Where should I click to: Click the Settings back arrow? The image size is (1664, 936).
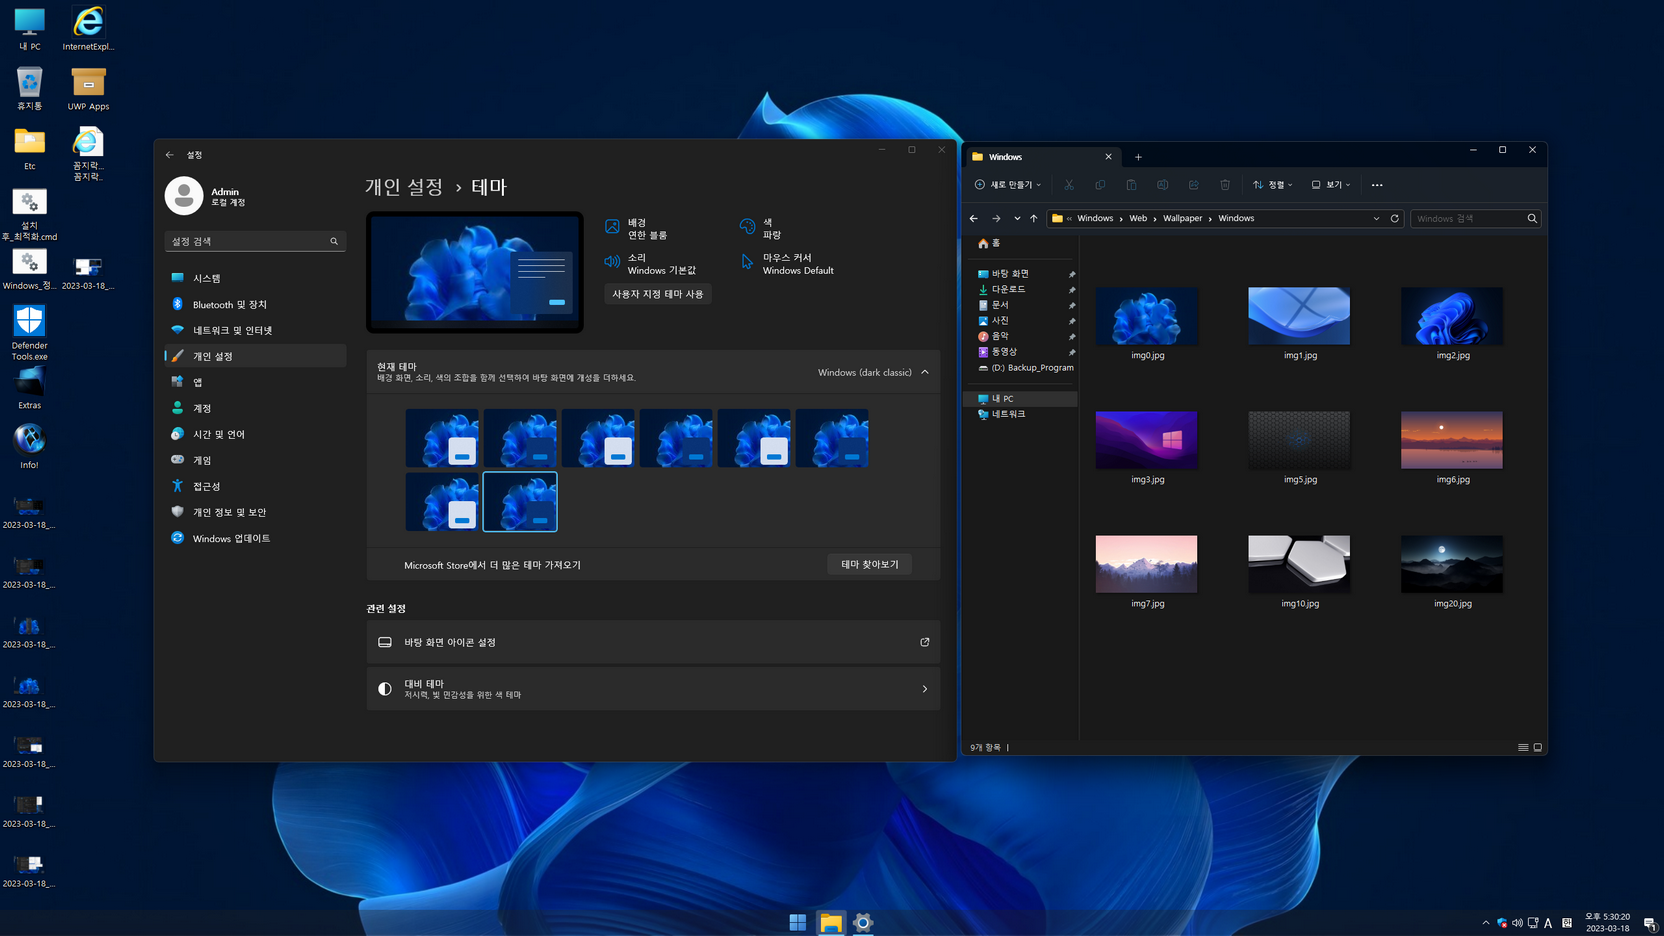170,155
